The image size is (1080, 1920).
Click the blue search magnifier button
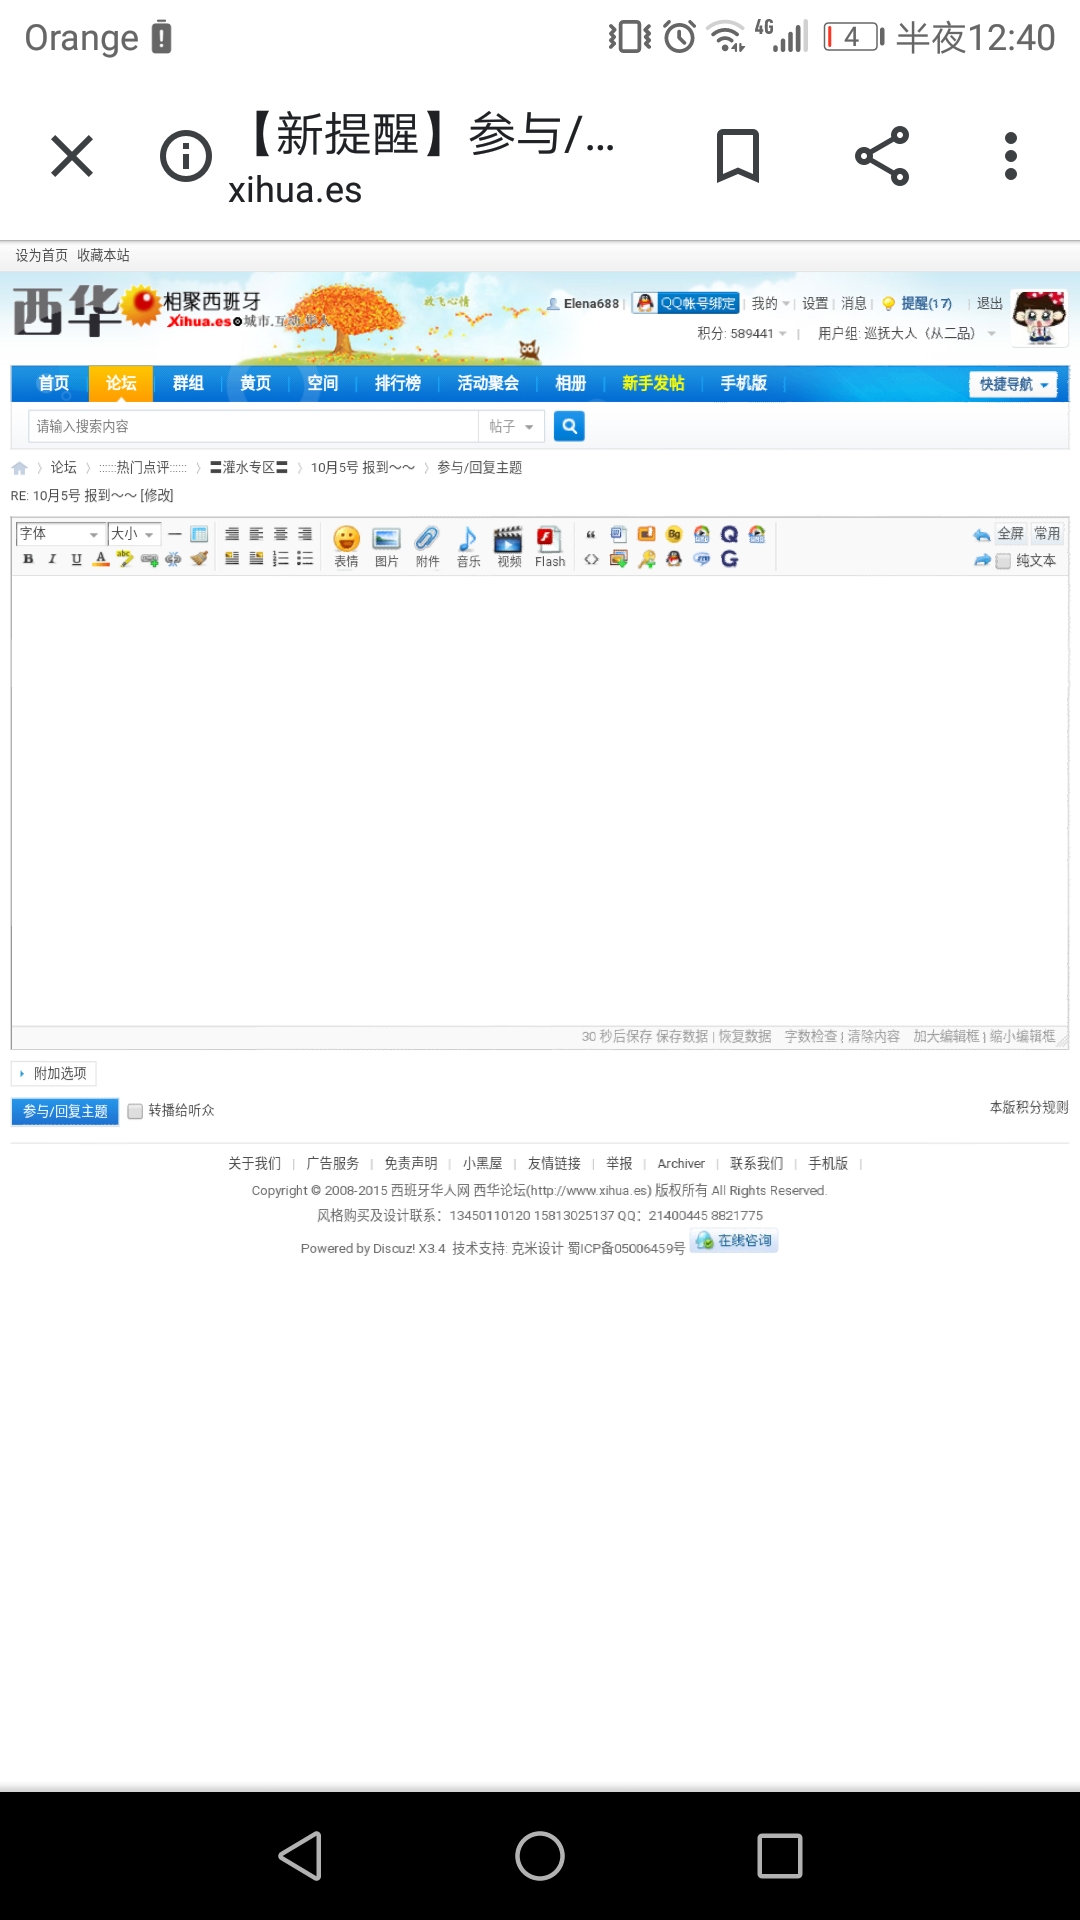click(x=569, y=426)
